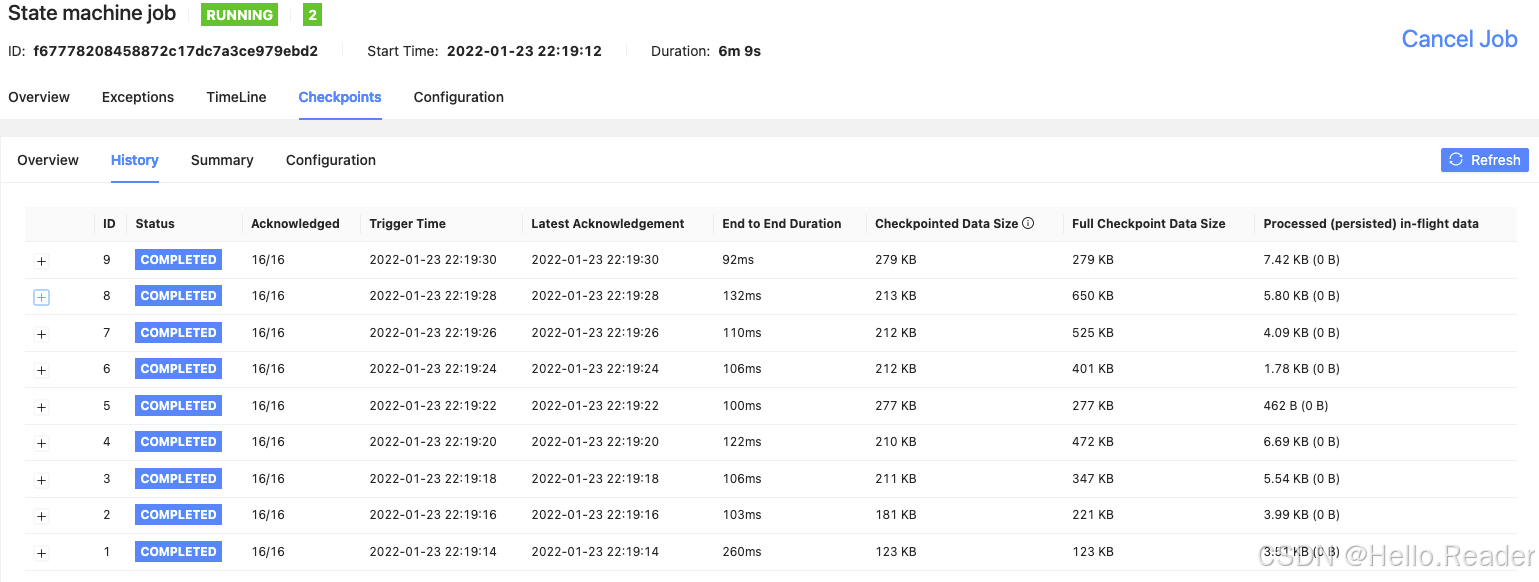Switch to the Exceptions tab
The width and height of the screenshot is (1539, 582).
(137, 97)
